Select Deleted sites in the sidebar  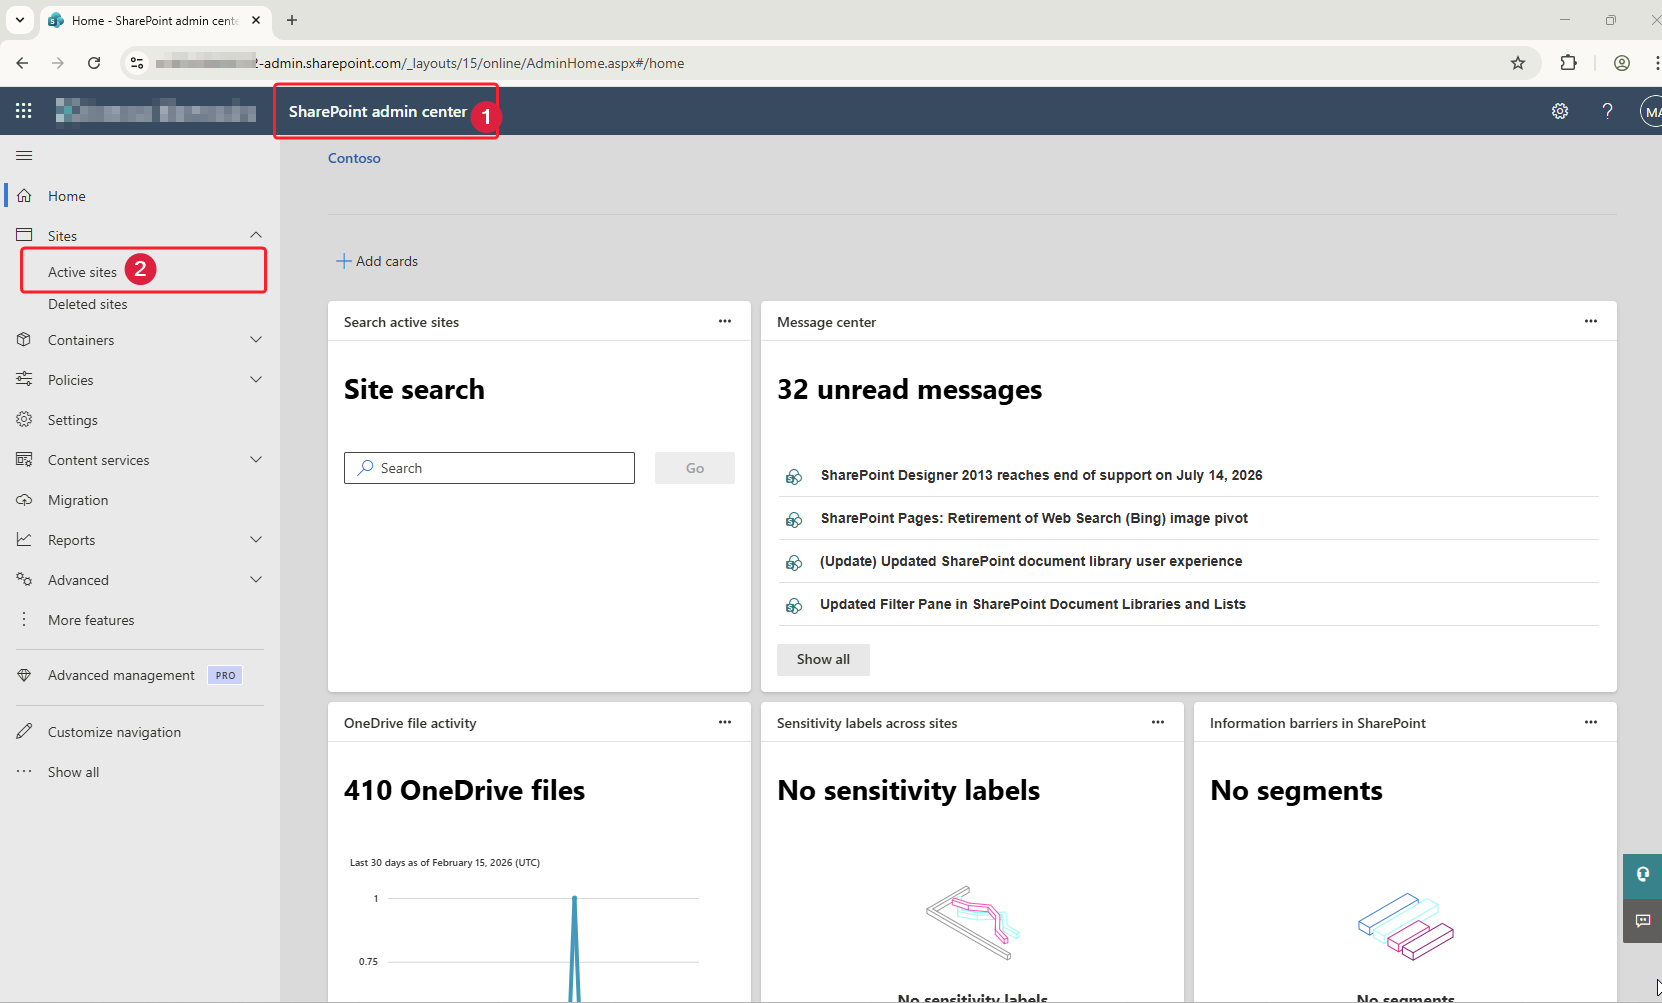coord(88,304)
